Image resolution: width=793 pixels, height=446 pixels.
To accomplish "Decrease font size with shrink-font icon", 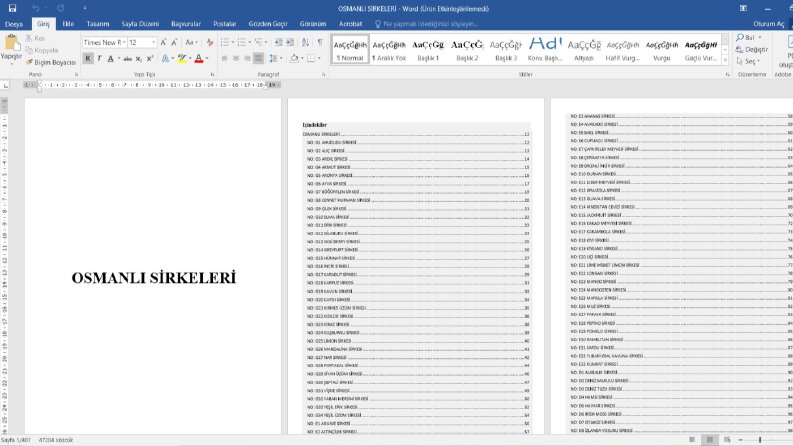I will (174, 42).
